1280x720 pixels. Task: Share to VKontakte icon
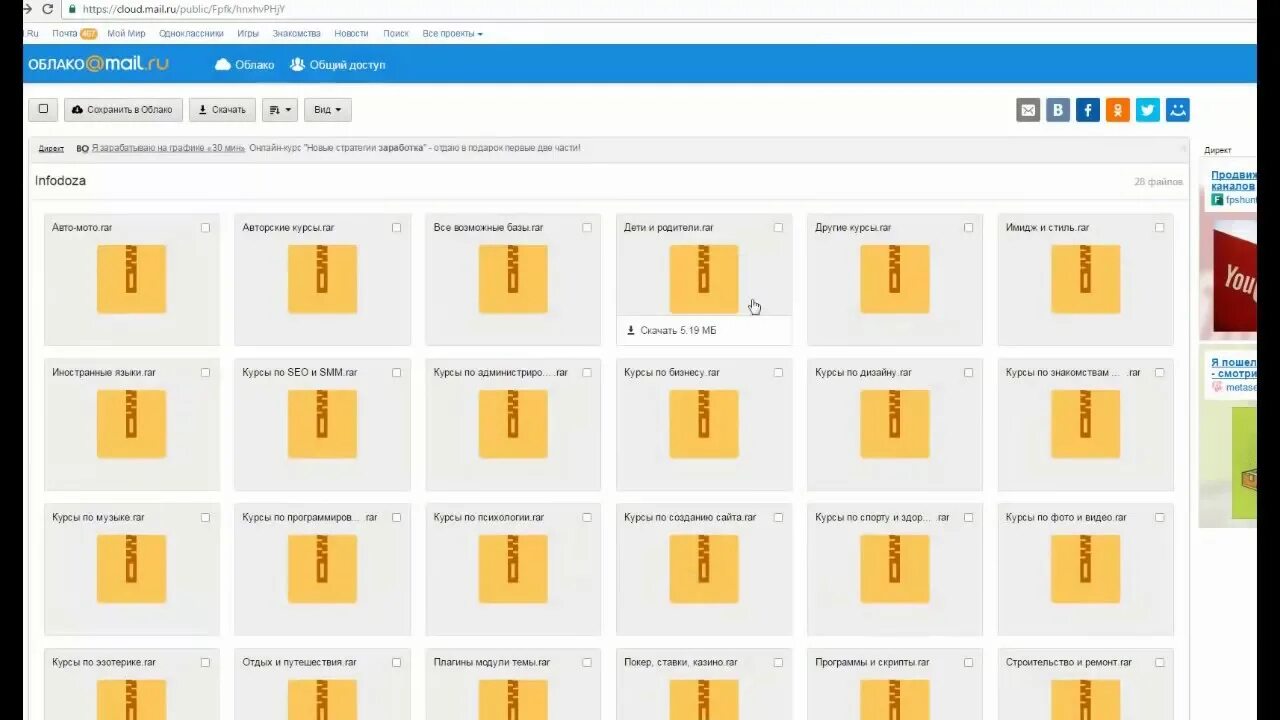[x=1058, y=110]
